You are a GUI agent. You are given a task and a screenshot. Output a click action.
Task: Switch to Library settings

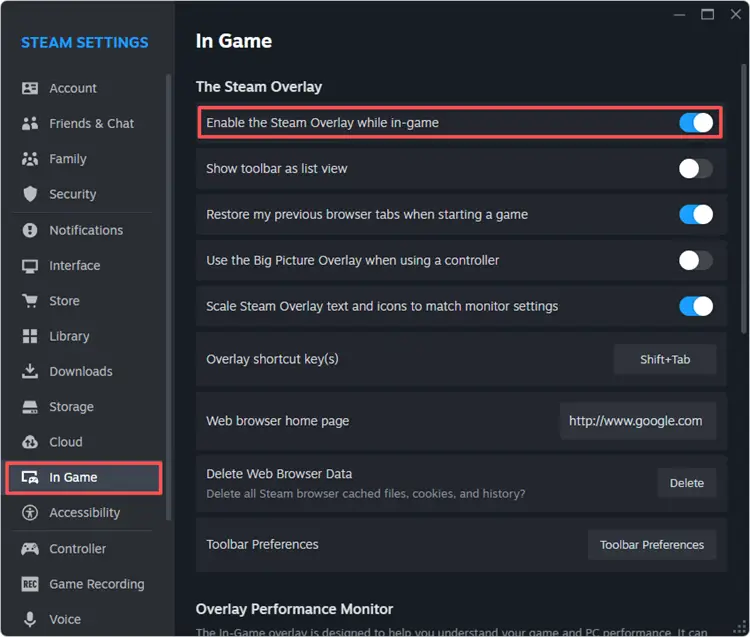tap(86, 336)
